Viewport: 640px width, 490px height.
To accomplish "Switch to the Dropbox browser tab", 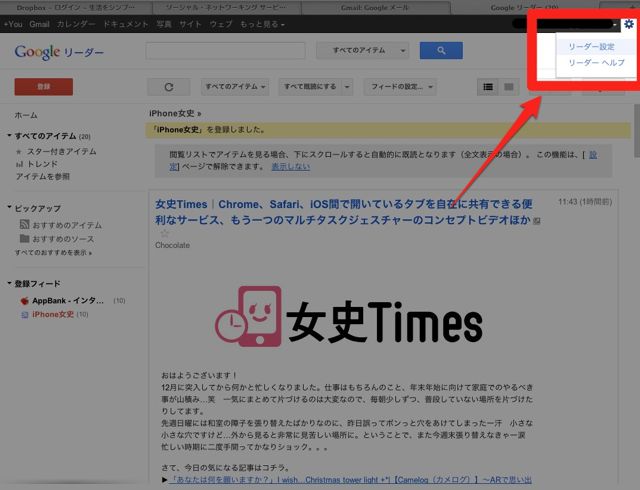I will 76,8.
